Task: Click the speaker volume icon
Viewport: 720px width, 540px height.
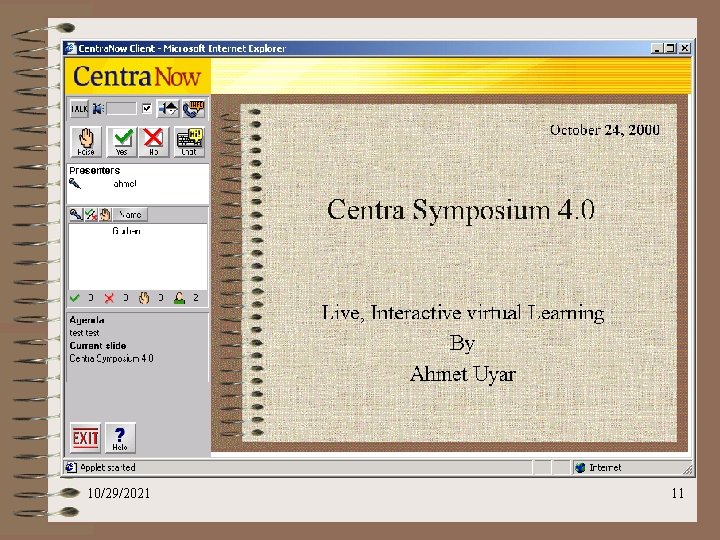Action: [x=97, y=109]
